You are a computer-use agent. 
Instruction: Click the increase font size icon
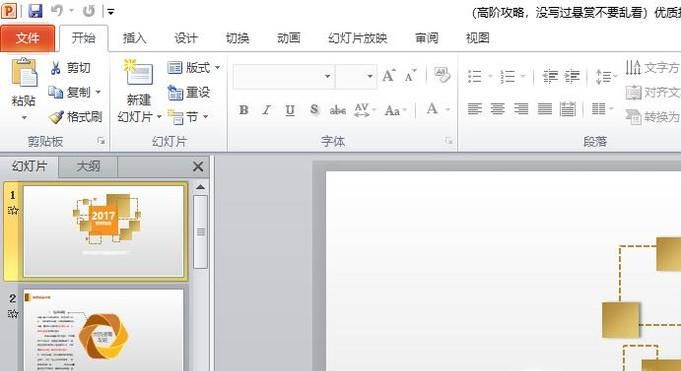click(389, 76)
